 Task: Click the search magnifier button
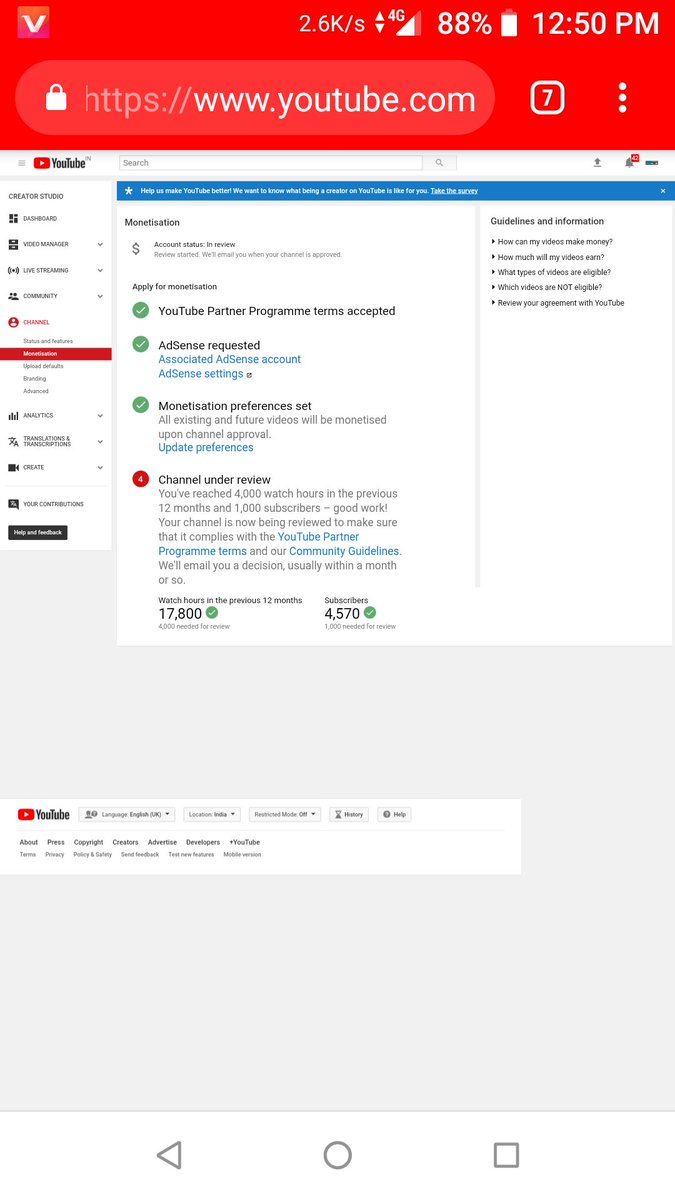pos(439,163)
